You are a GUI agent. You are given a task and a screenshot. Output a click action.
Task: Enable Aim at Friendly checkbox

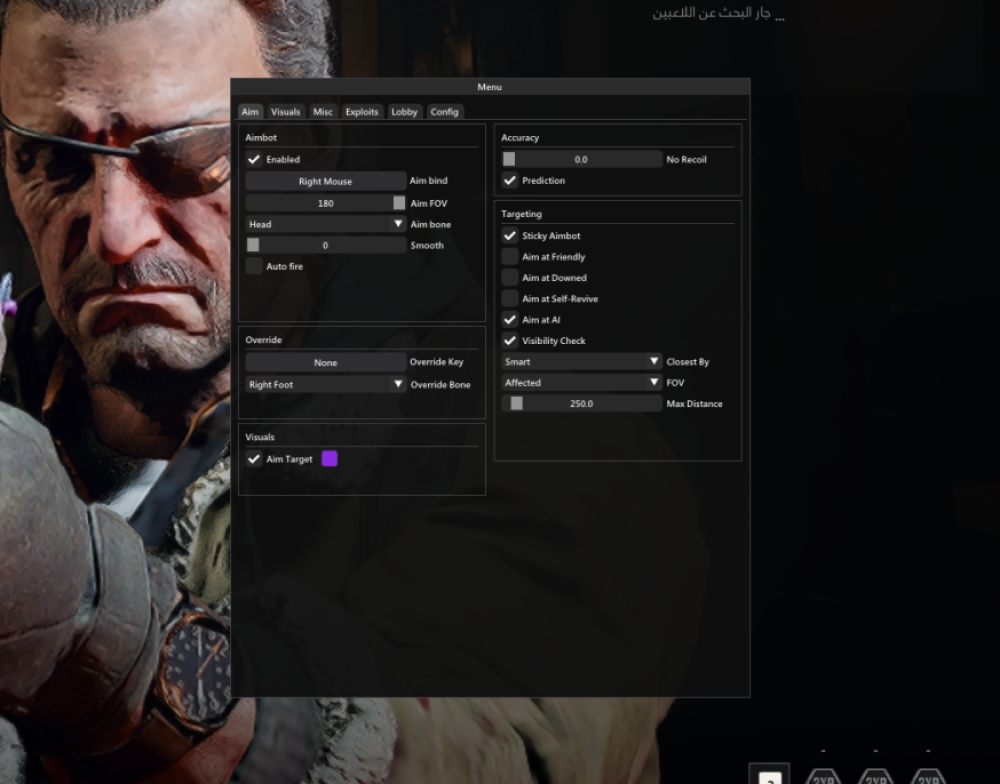[x=510, y=257]
